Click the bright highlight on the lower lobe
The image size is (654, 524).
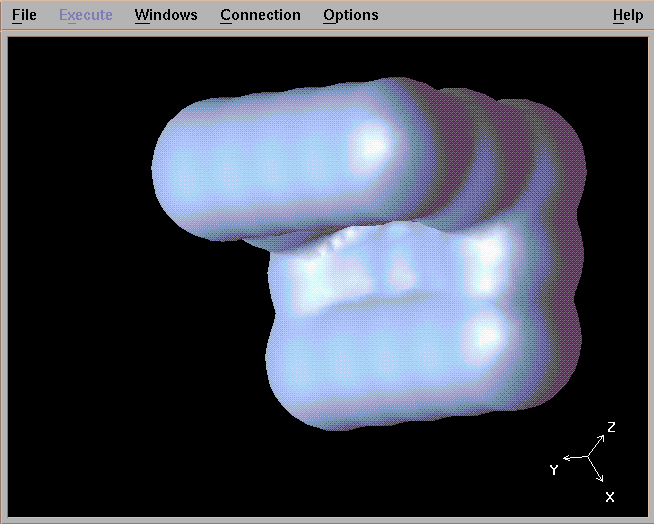[x=487, y=332]
